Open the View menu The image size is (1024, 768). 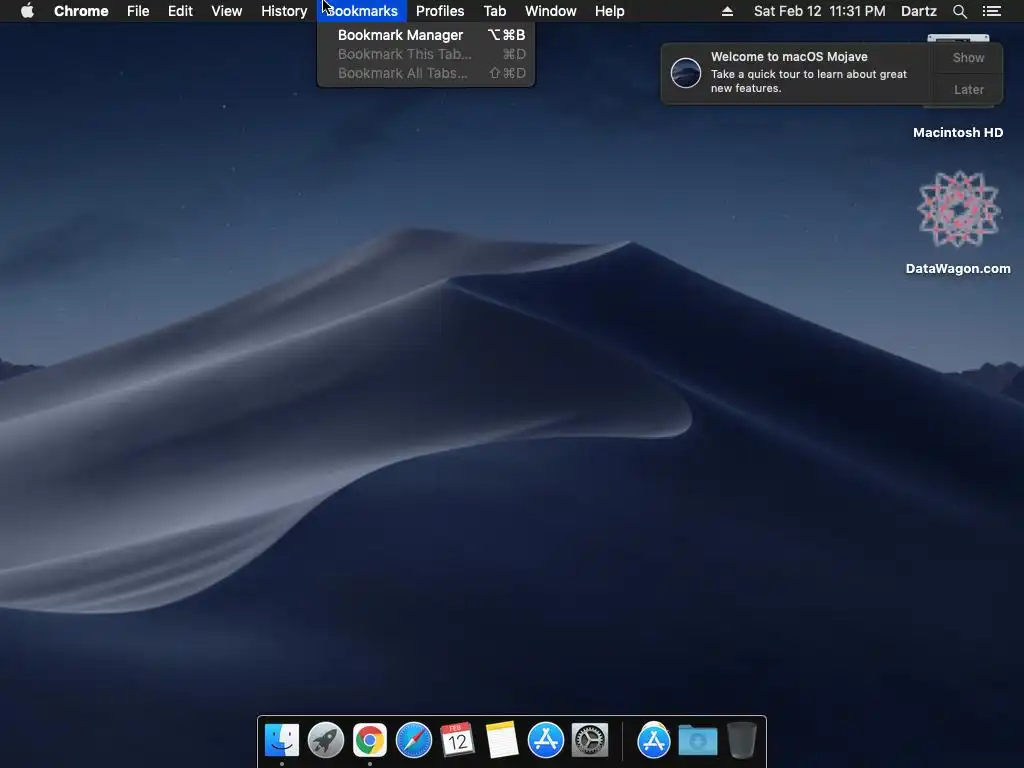pyautogui.click(x=227, y=11)
